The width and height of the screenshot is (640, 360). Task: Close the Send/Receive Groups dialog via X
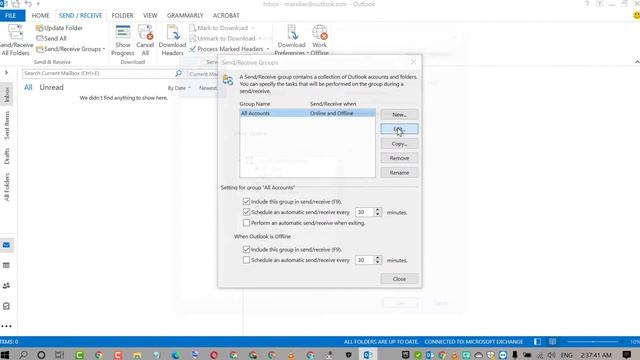pos(413,62)
